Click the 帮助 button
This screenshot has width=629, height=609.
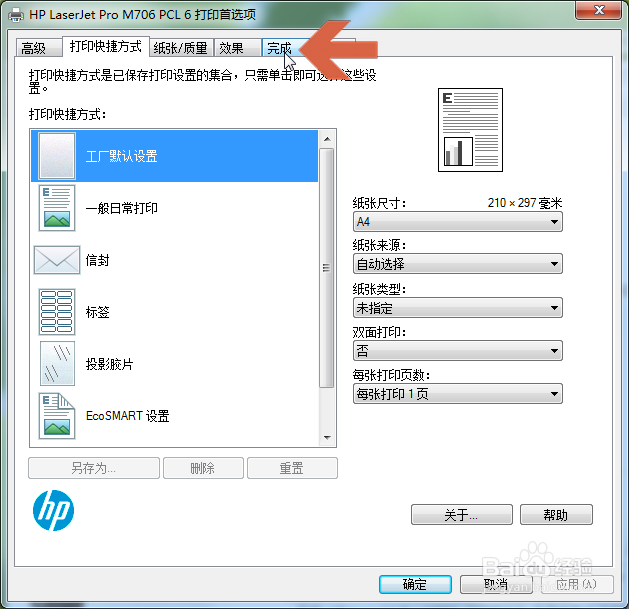(x=556, y=515)
